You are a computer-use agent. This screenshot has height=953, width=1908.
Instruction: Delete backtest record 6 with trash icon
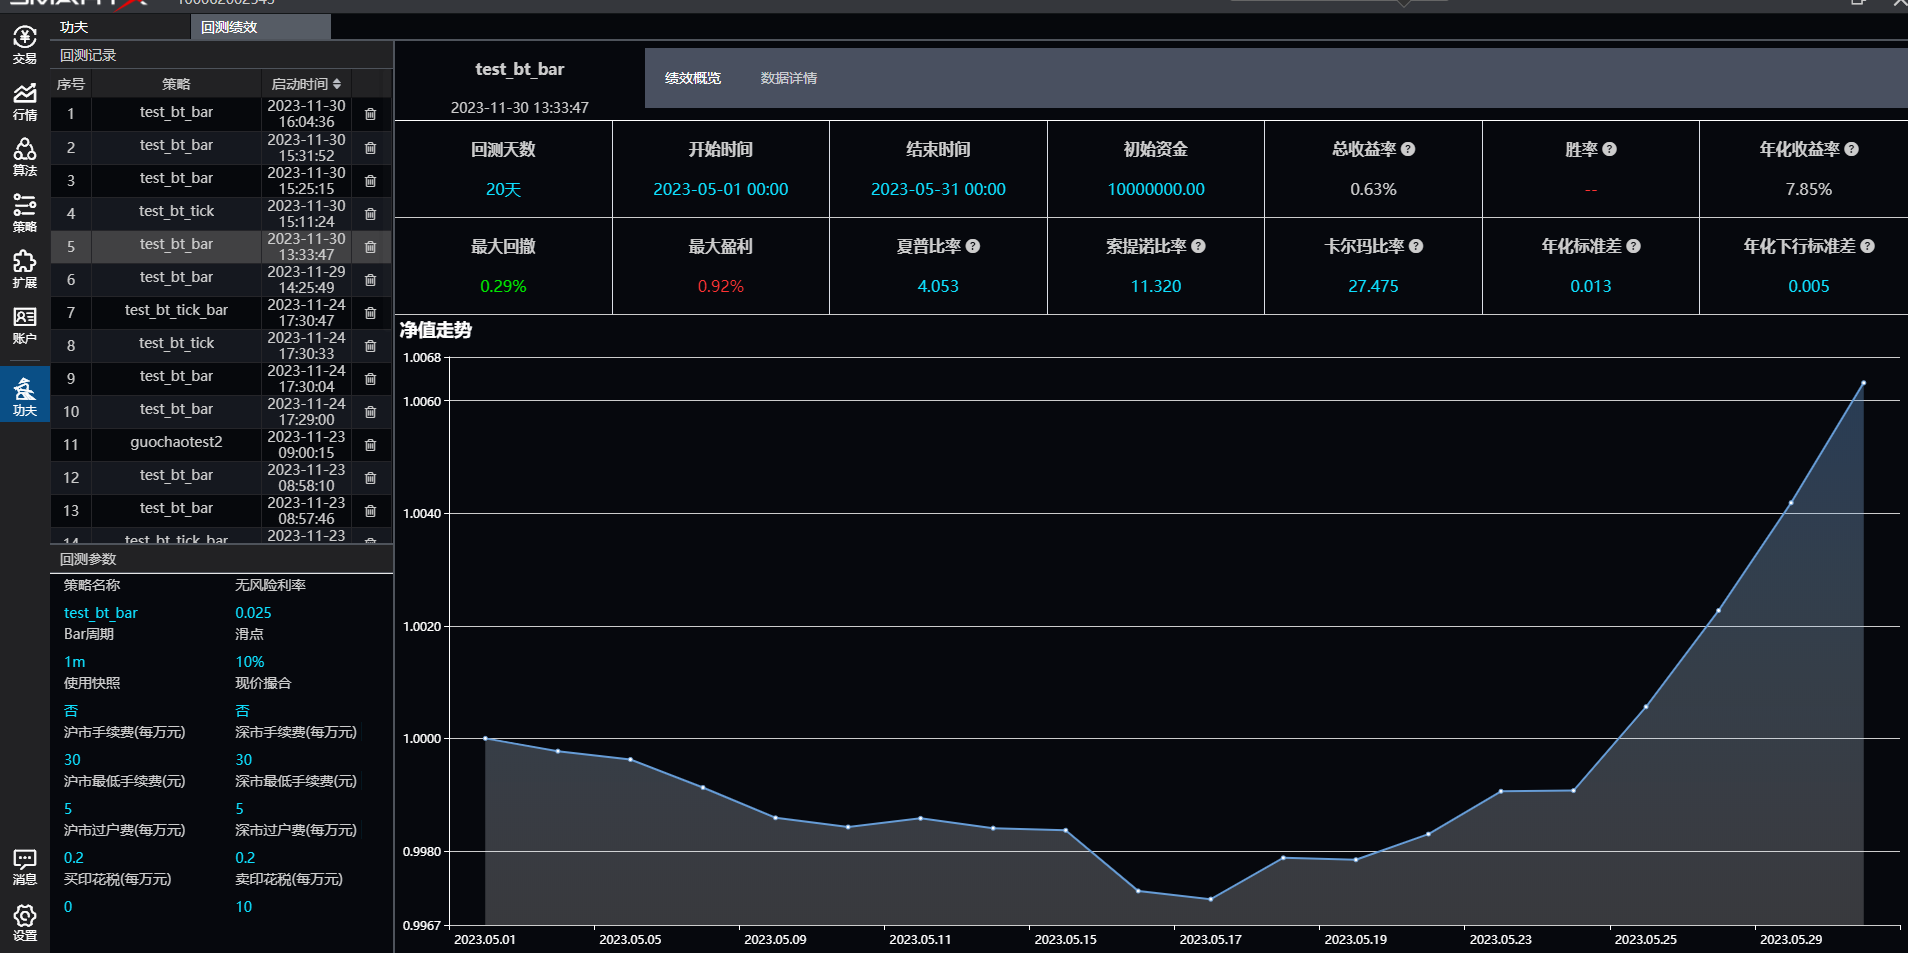click(370, 280)
